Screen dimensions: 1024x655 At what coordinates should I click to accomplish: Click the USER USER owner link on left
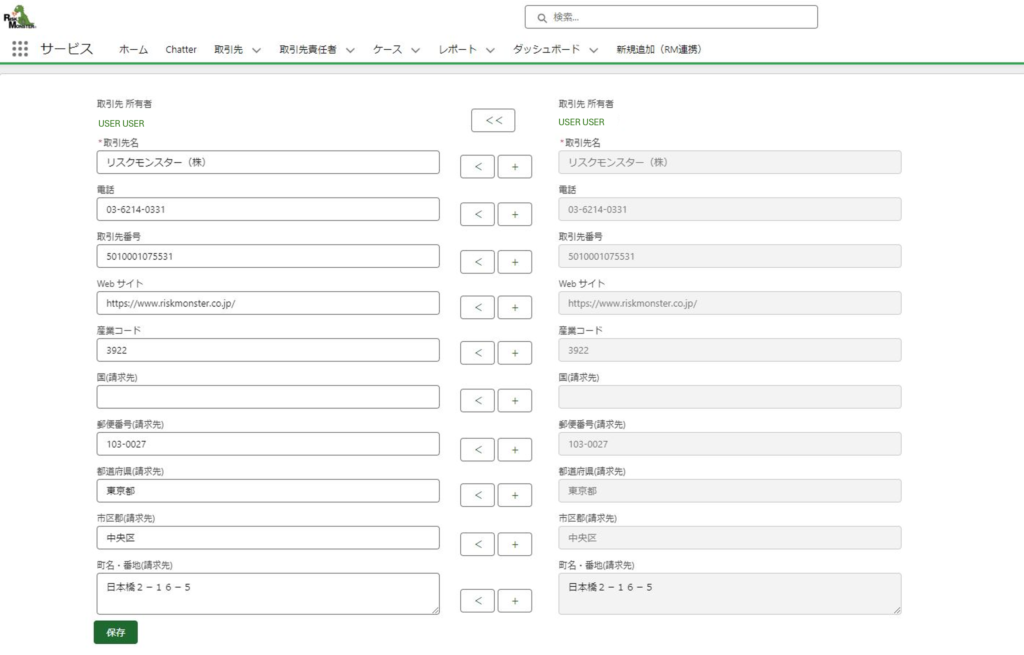(x=121, y=123)
